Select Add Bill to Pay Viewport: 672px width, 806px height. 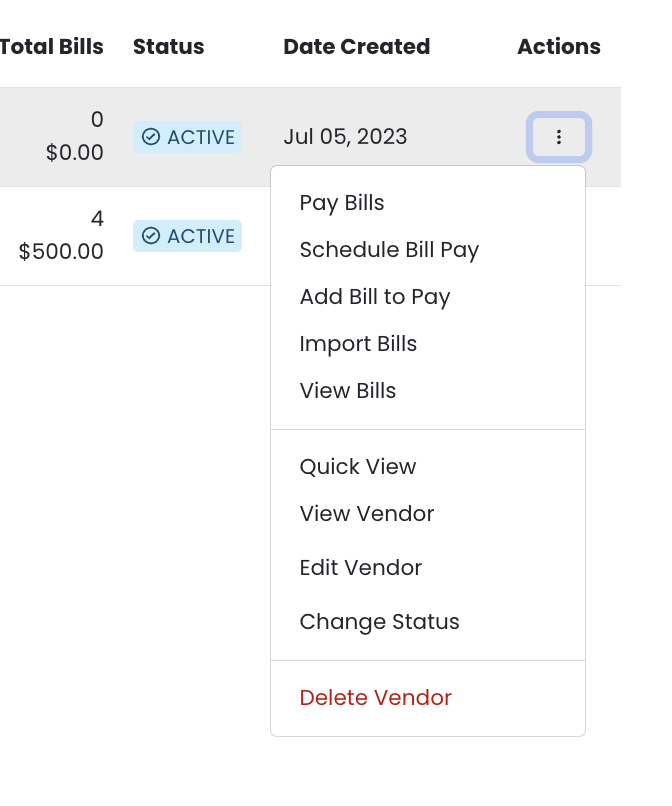tap(375, 297)
